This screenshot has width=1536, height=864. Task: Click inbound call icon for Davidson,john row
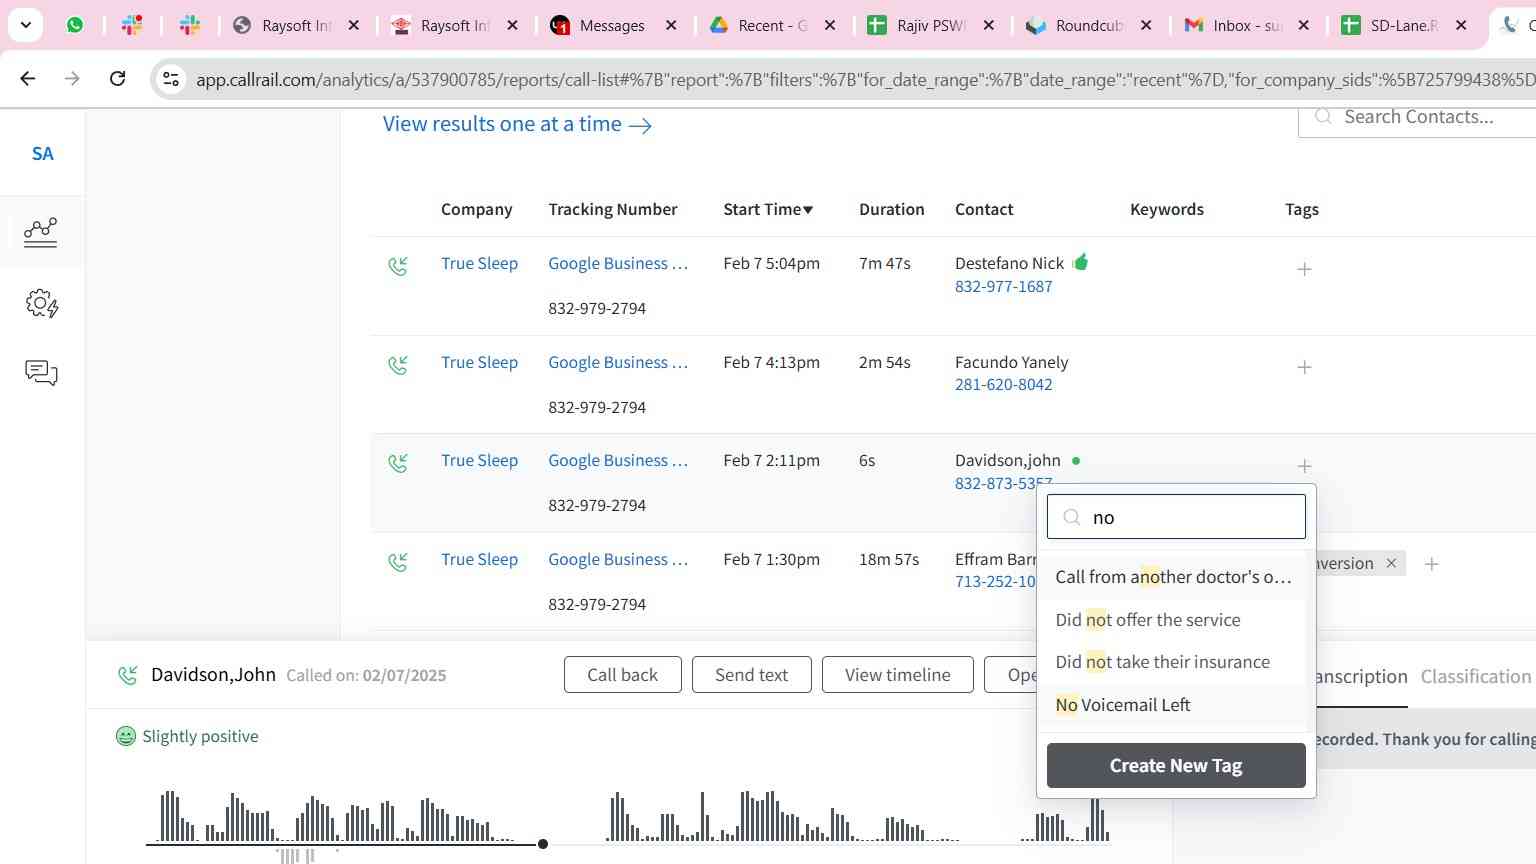click(x=398, y=463)
